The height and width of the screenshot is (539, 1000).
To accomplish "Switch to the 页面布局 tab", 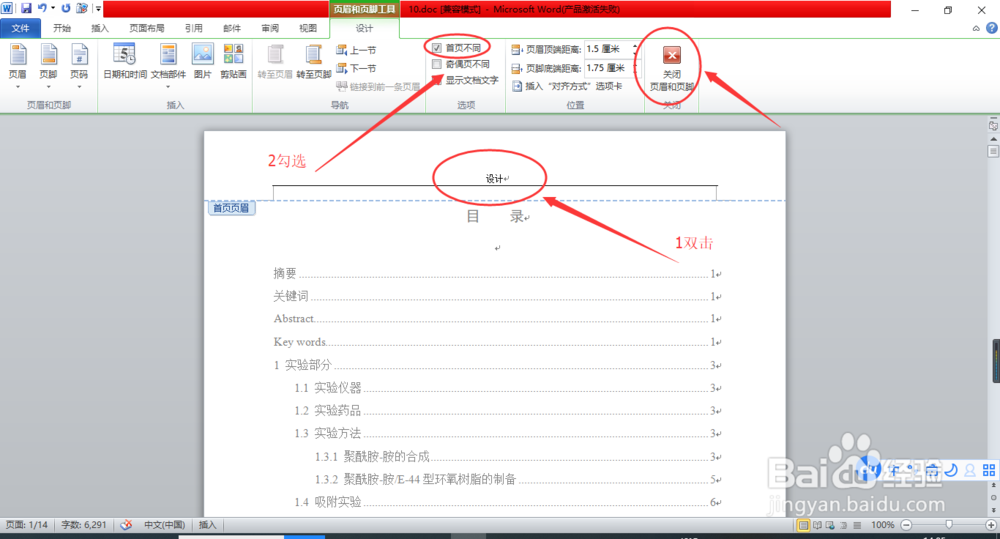I will (147, 28).
